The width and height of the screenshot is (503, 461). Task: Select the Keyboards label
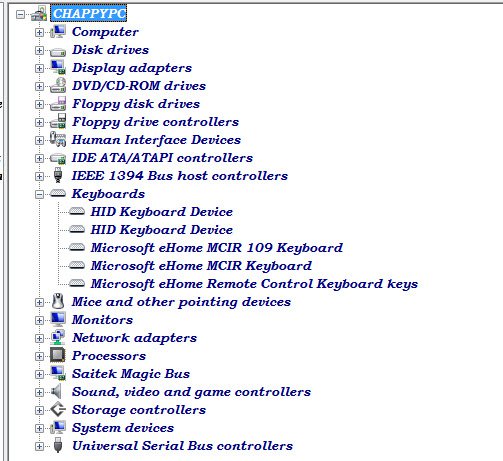pos(108,194)
